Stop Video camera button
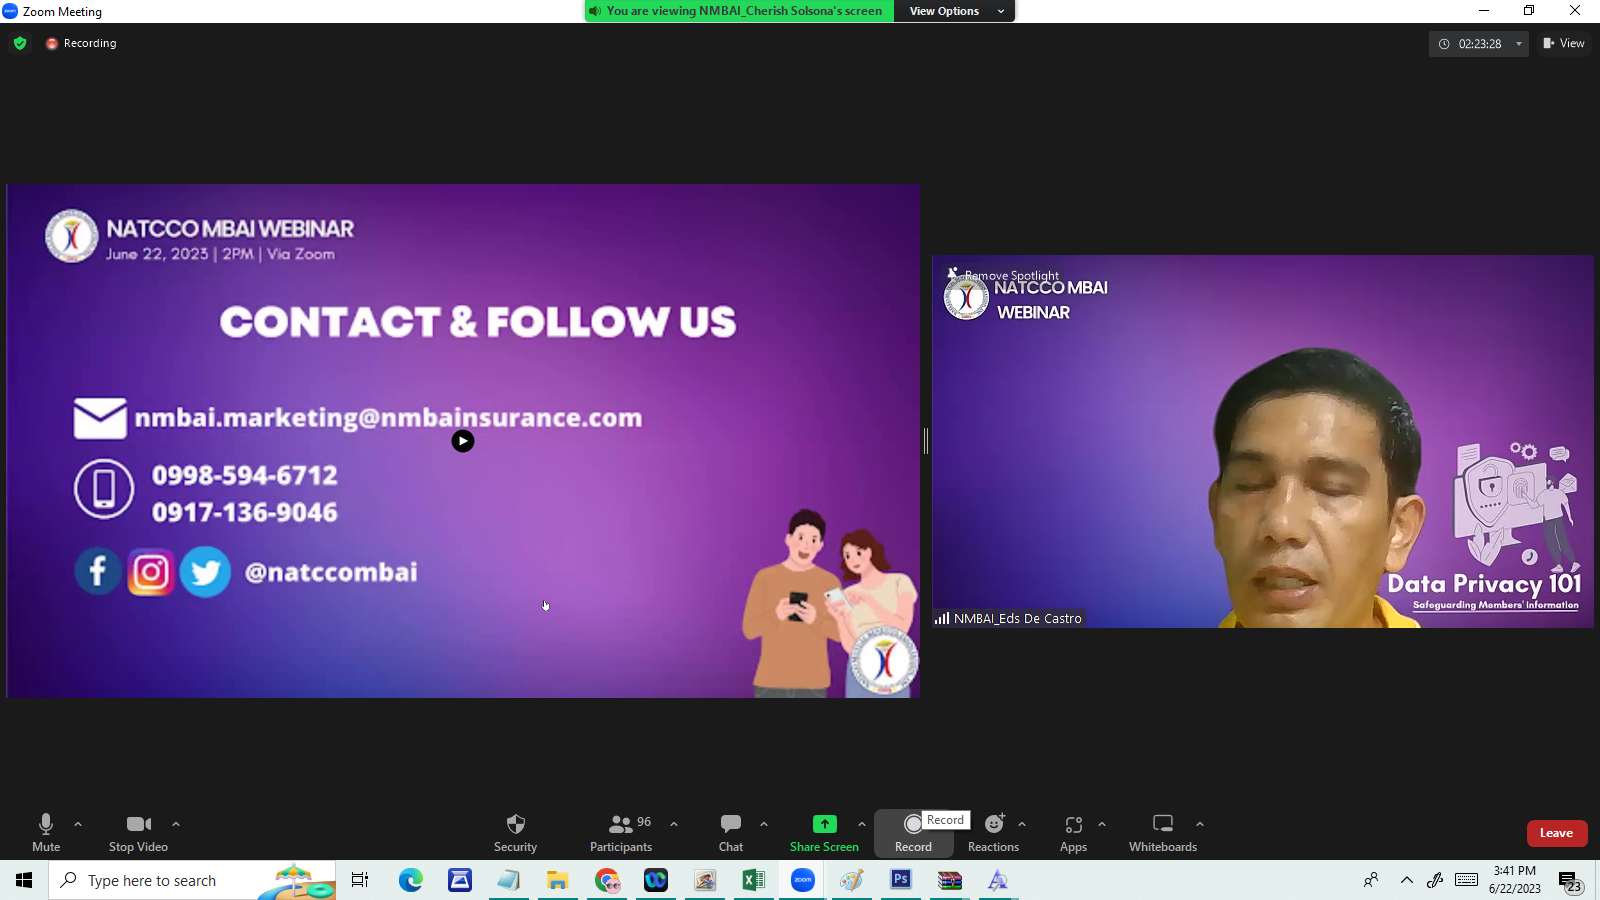Screen dimensions: 1600x900 138,832
